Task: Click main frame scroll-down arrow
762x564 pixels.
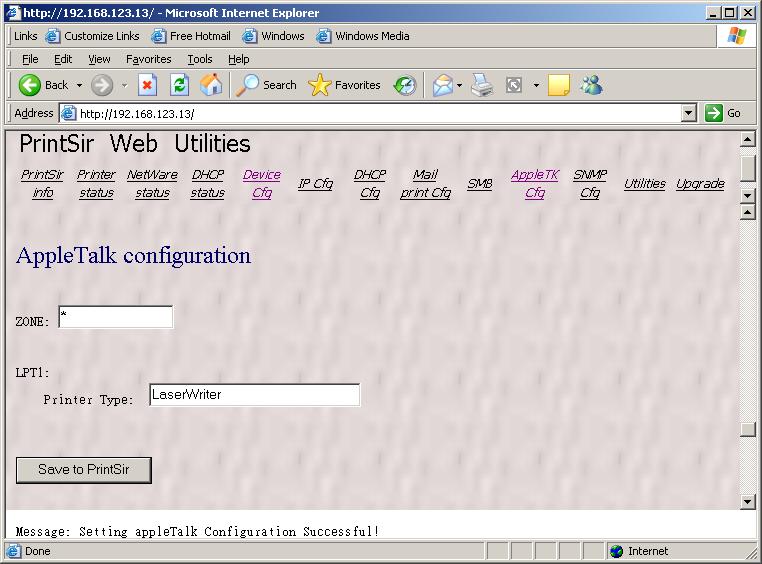Action: click(747, 501)
